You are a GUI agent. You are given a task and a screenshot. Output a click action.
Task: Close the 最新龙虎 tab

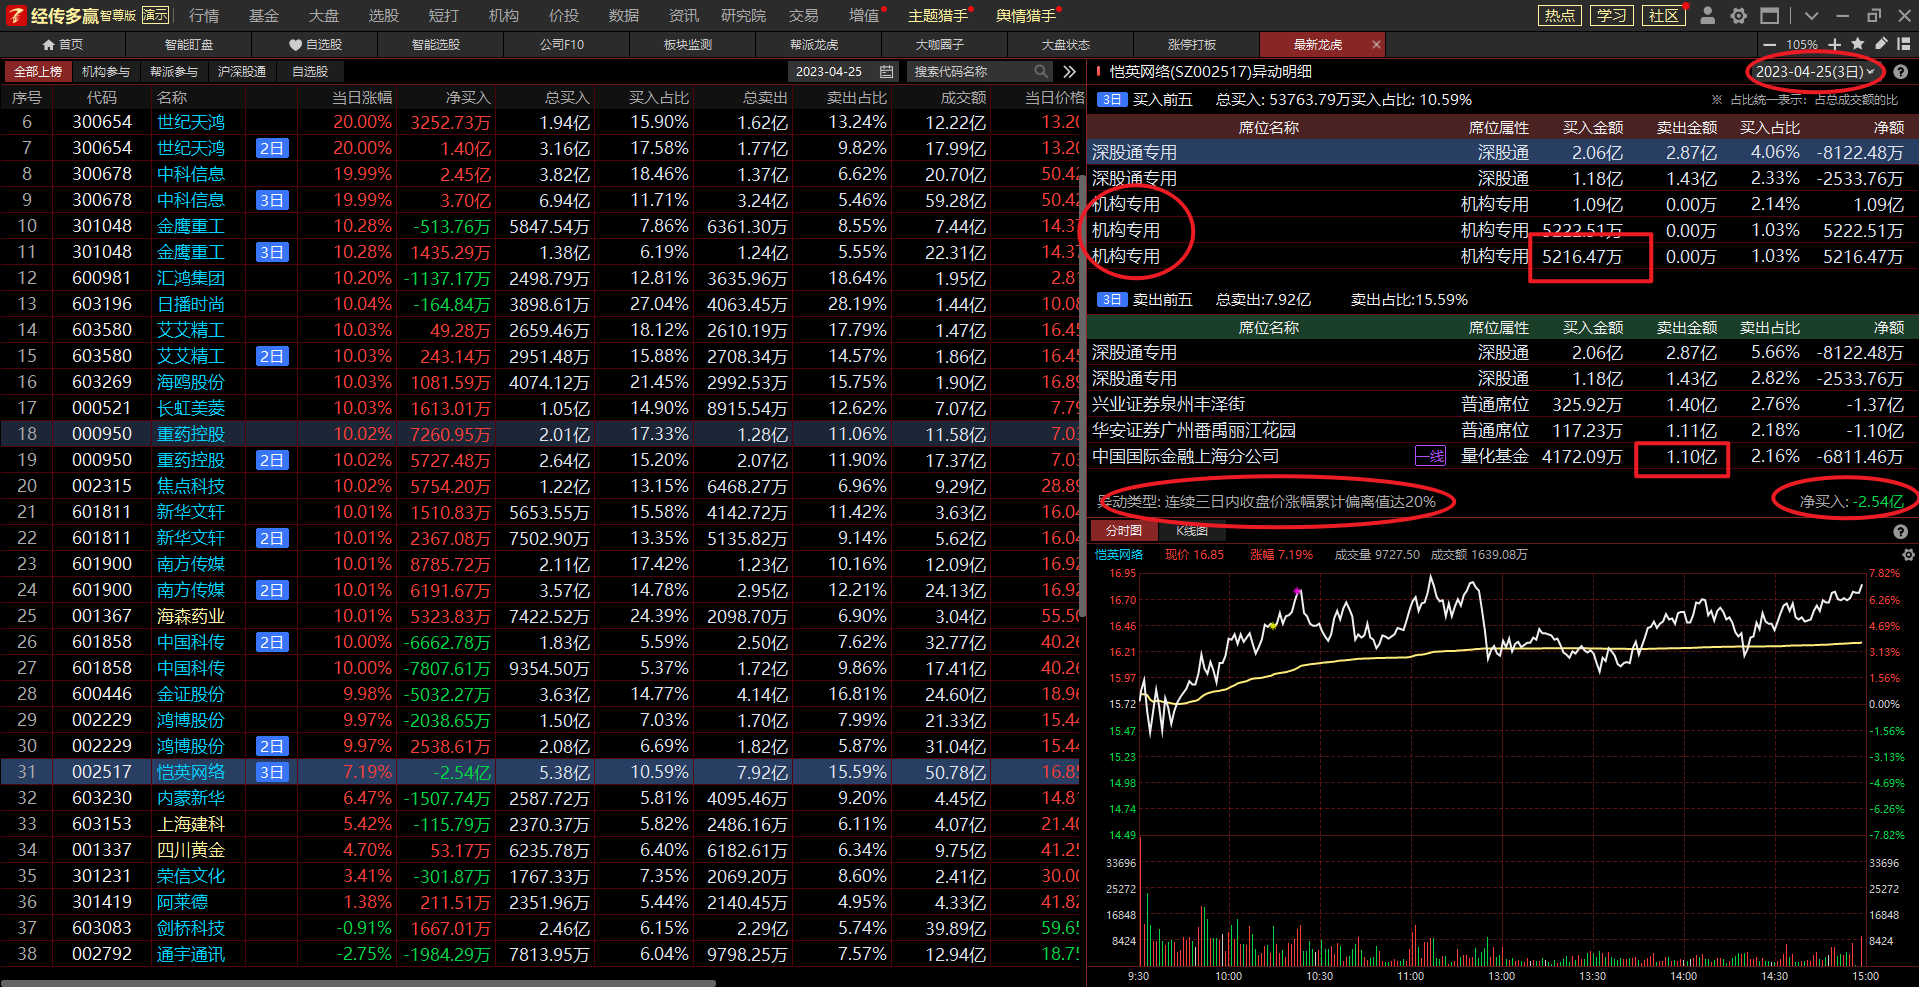(1376, 45)
